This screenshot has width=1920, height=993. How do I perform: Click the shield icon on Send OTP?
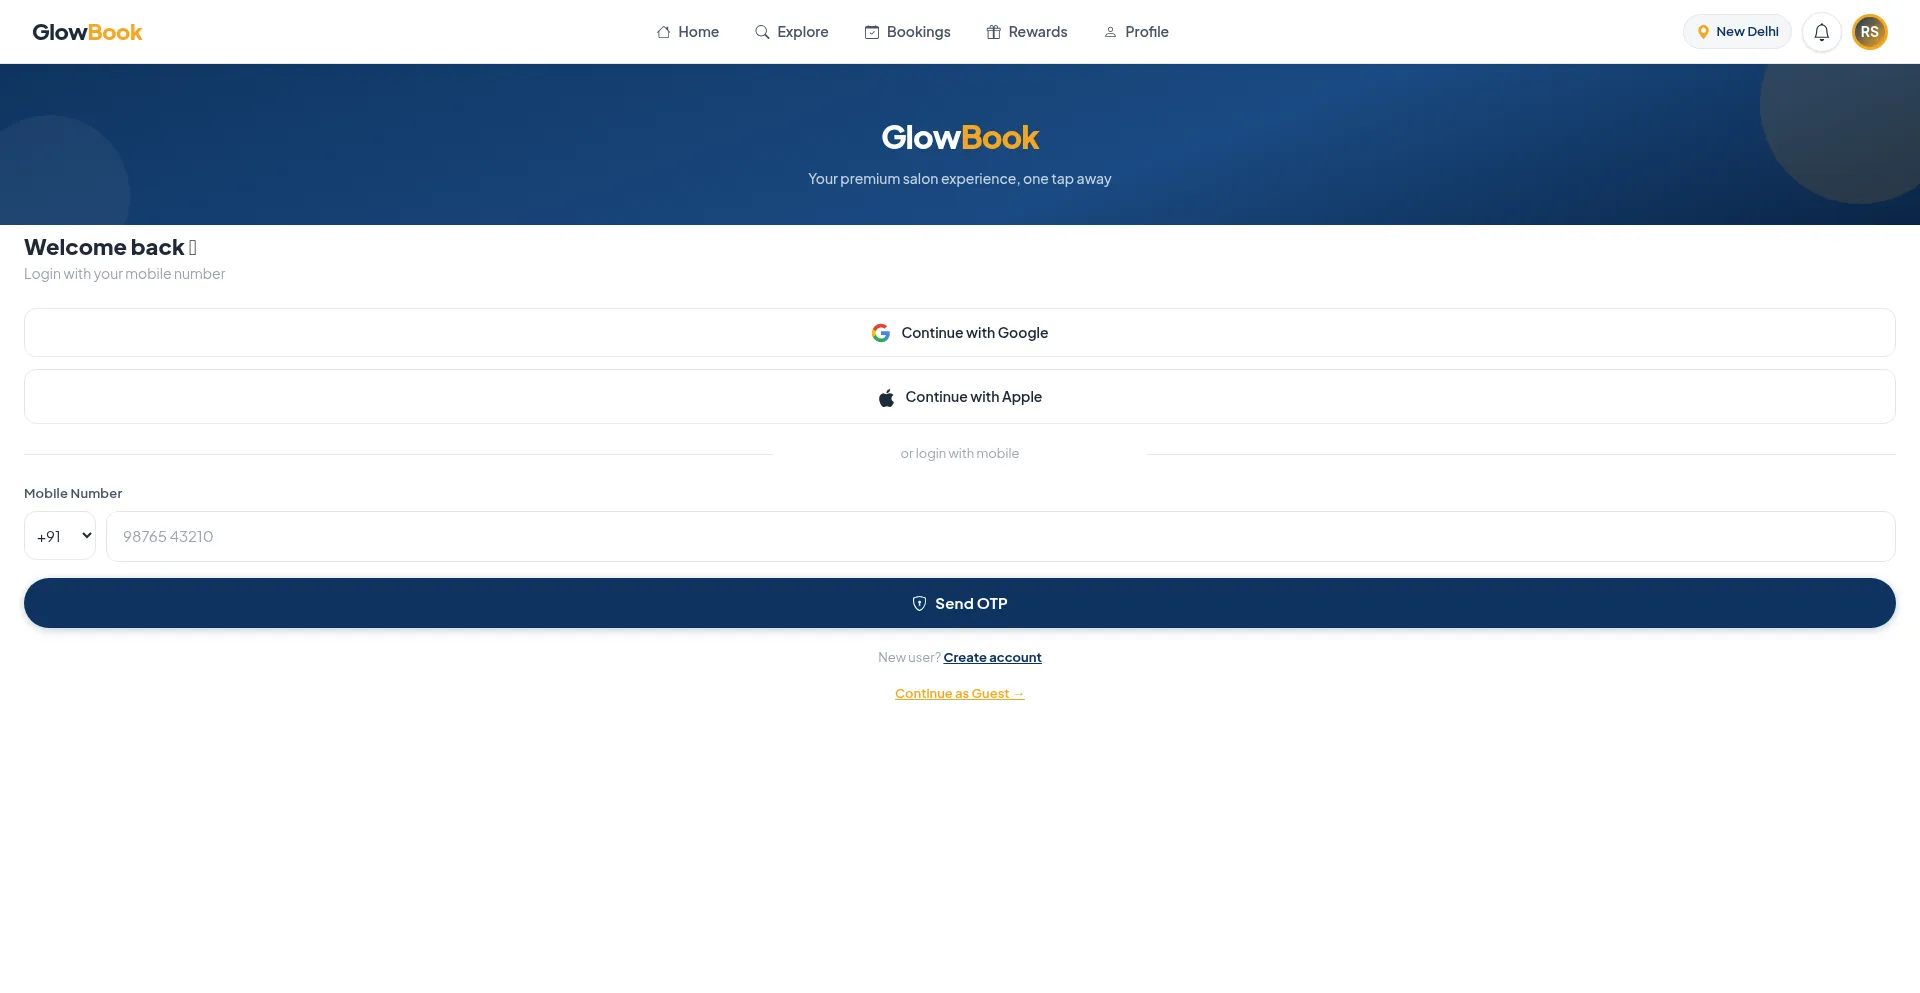[919, 603]
